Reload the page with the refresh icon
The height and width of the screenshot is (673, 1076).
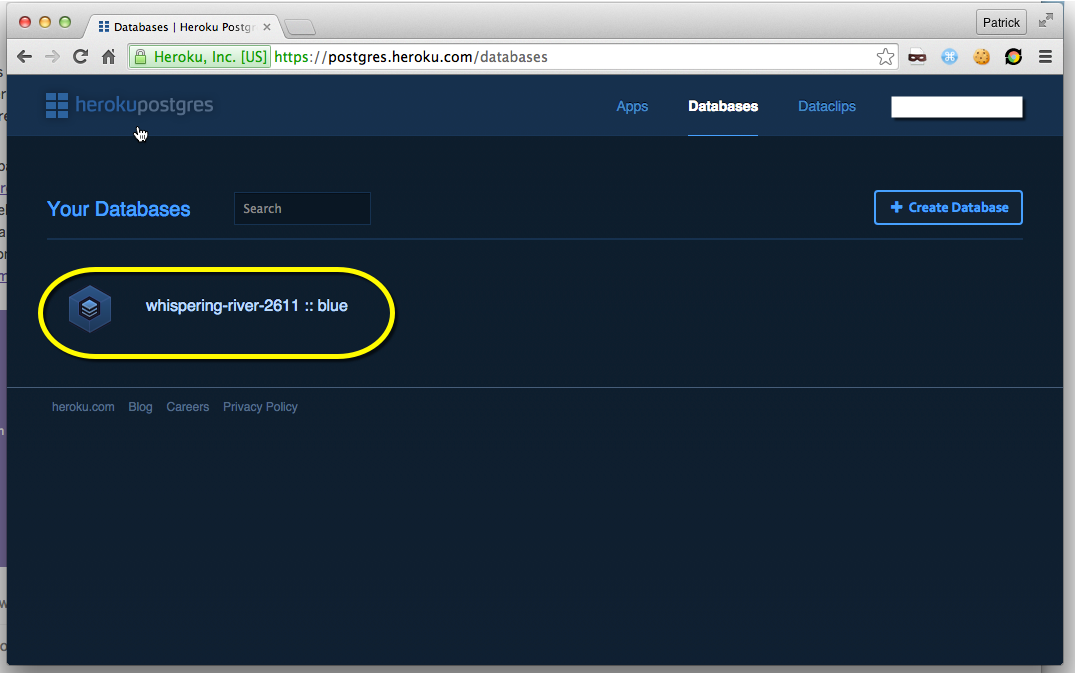click(80, 57)
